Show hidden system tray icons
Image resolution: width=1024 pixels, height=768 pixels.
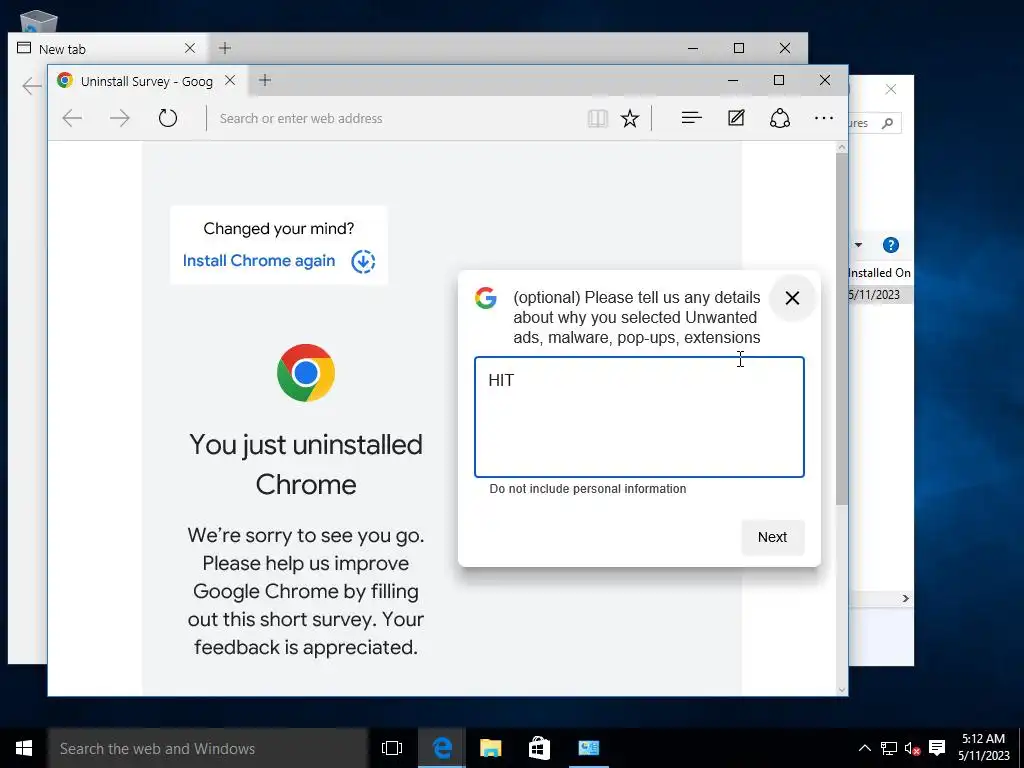[864, 748]
